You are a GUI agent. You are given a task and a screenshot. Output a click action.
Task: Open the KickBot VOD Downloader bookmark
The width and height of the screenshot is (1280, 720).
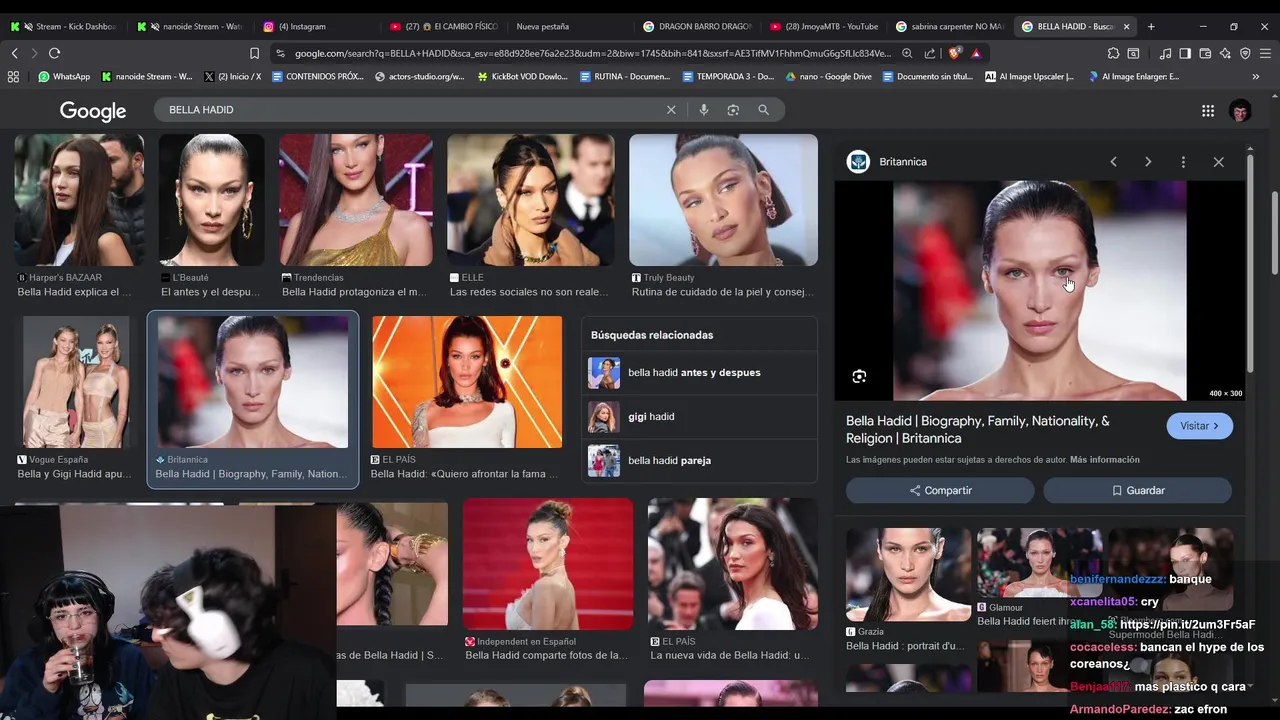tap(523, 76)
